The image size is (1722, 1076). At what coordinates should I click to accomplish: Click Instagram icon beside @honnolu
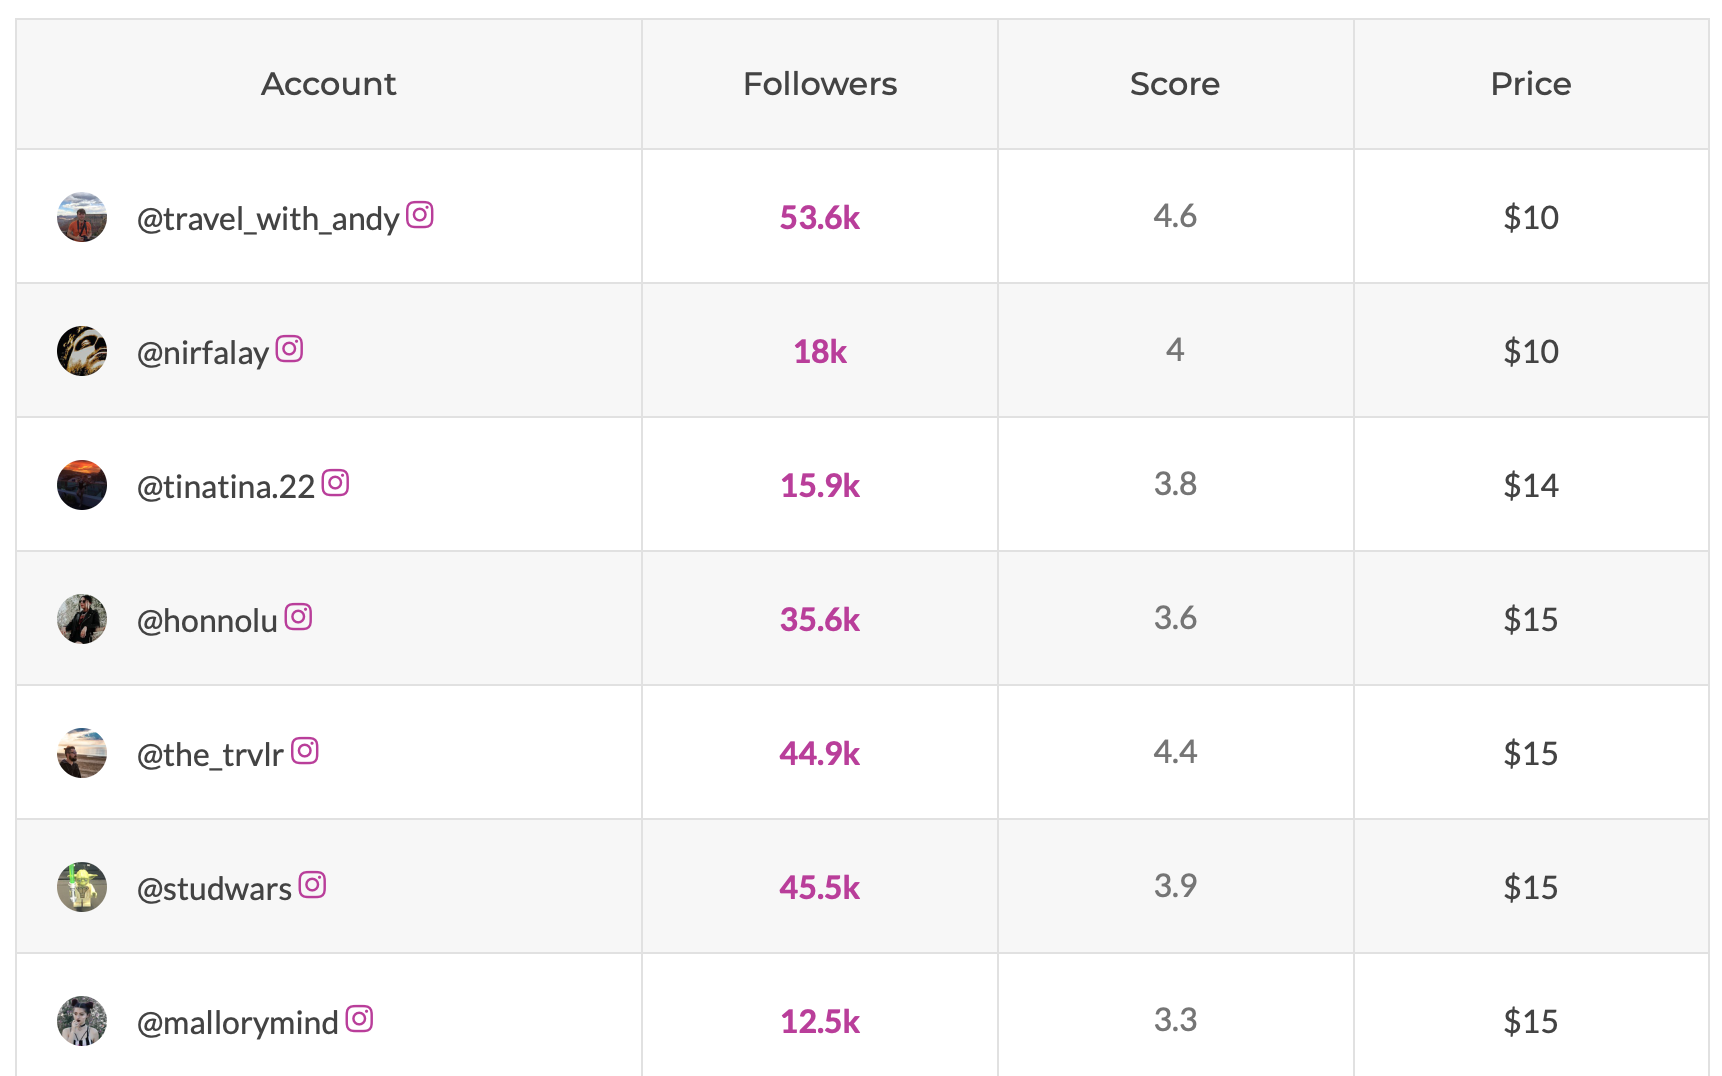pos(298,617)
